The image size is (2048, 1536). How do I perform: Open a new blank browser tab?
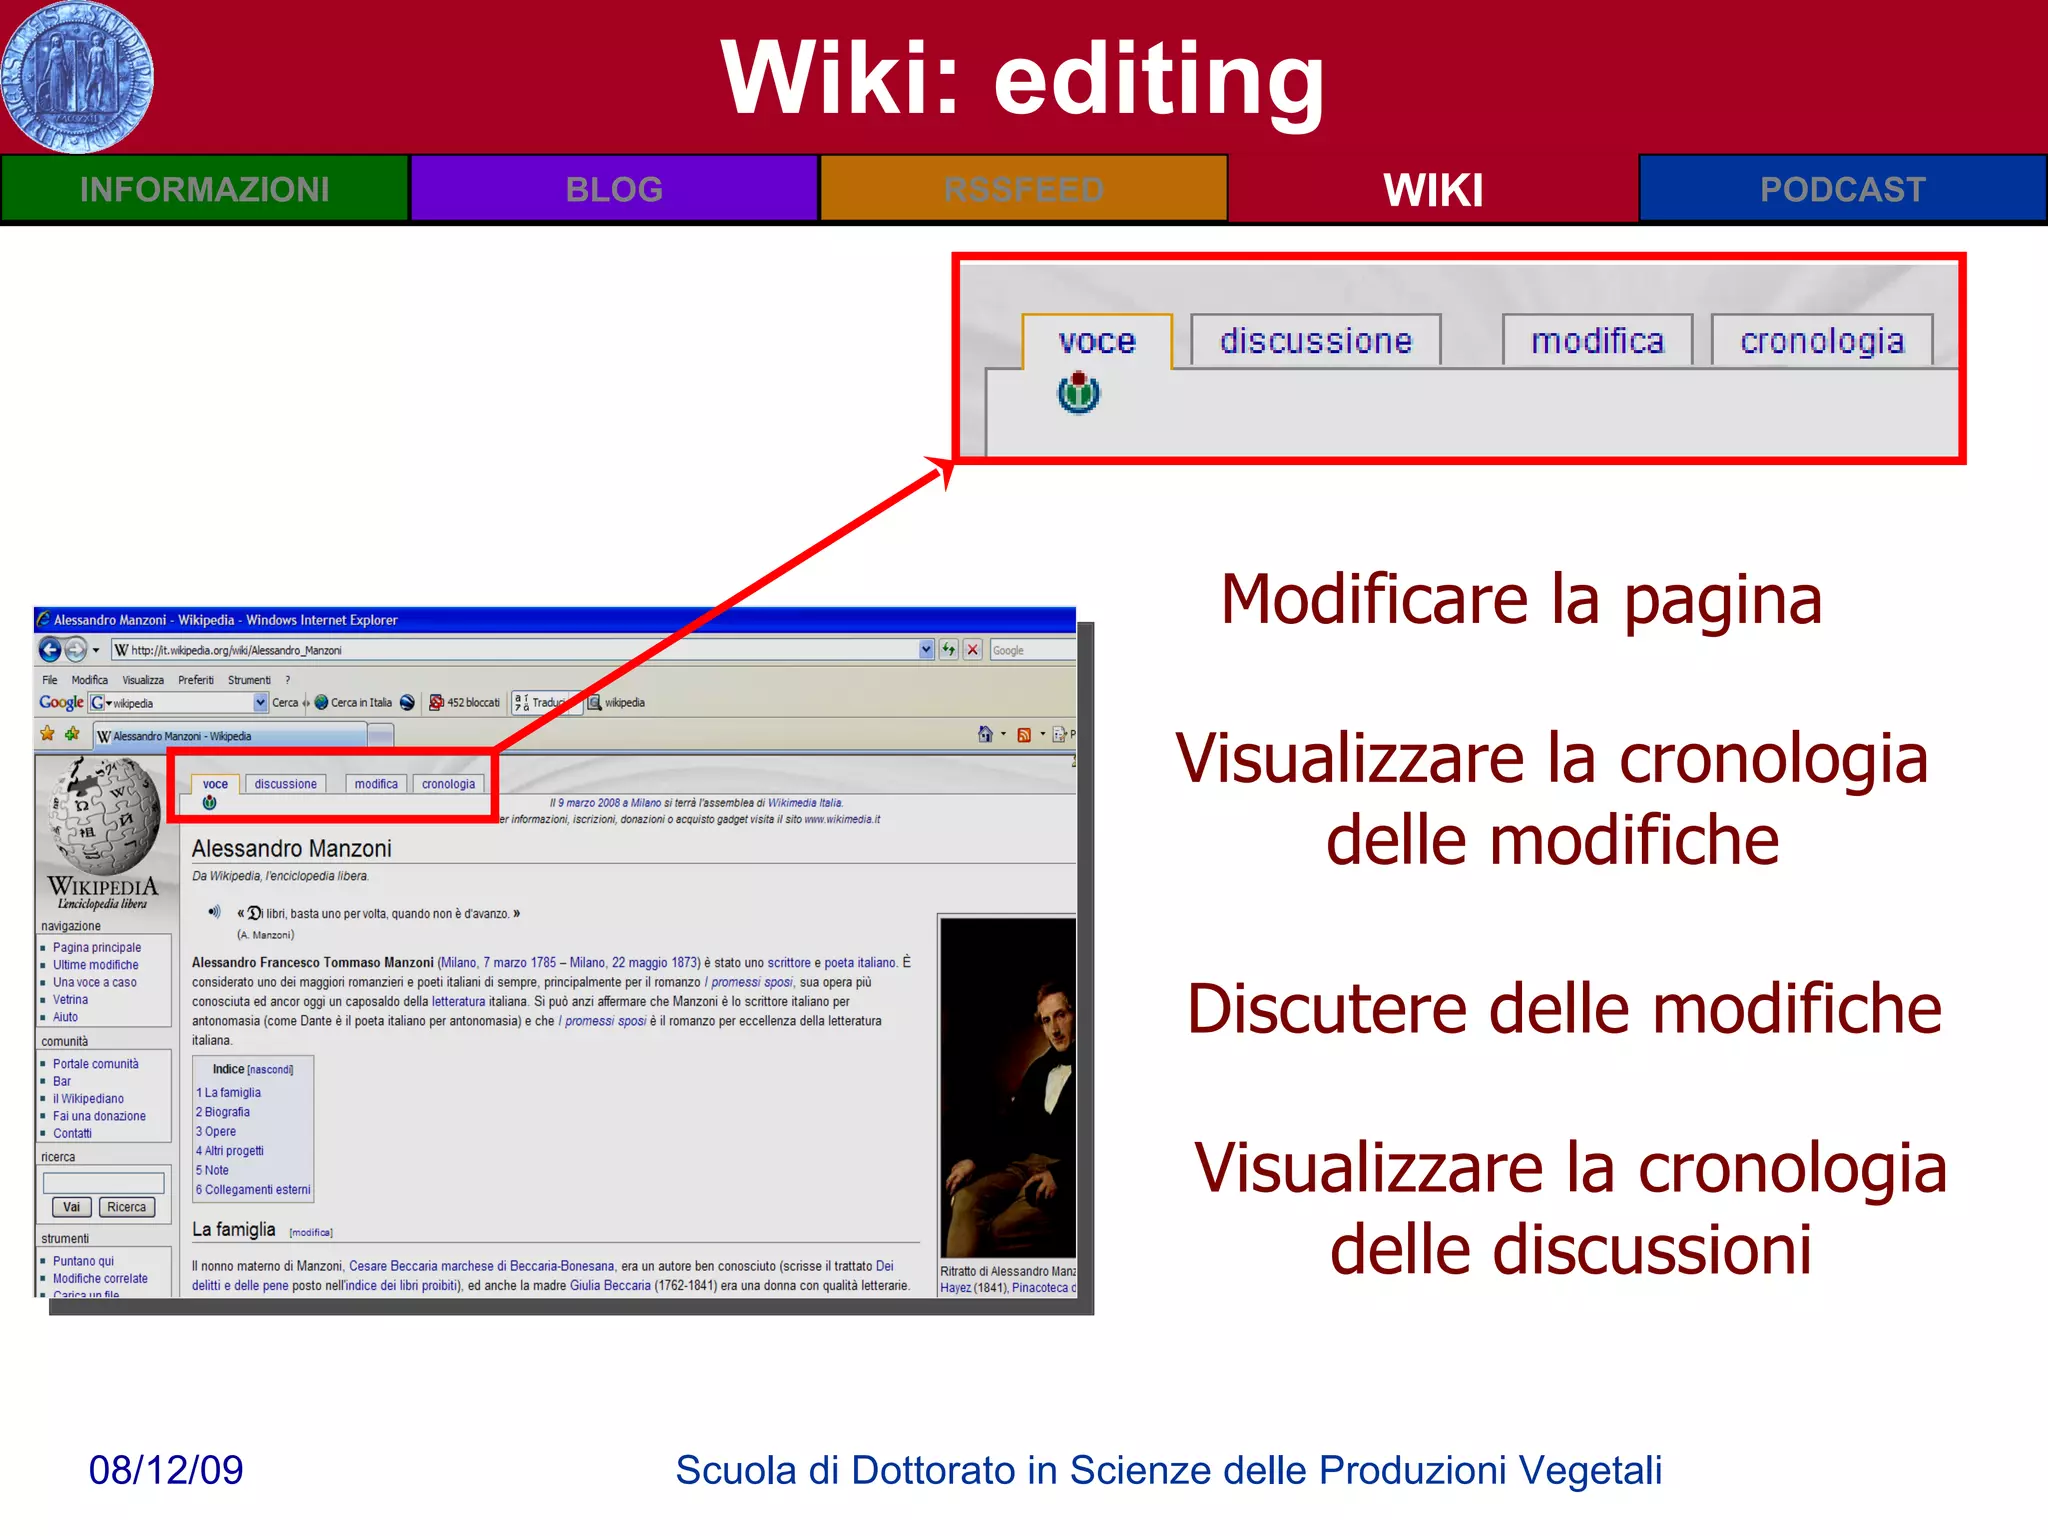point(380,736)
